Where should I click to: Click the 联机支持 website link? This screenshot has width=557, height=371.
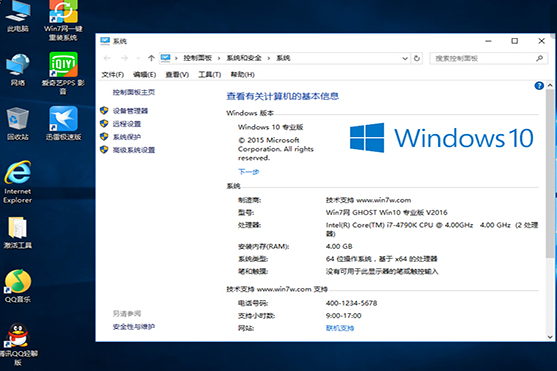(340, 328)
